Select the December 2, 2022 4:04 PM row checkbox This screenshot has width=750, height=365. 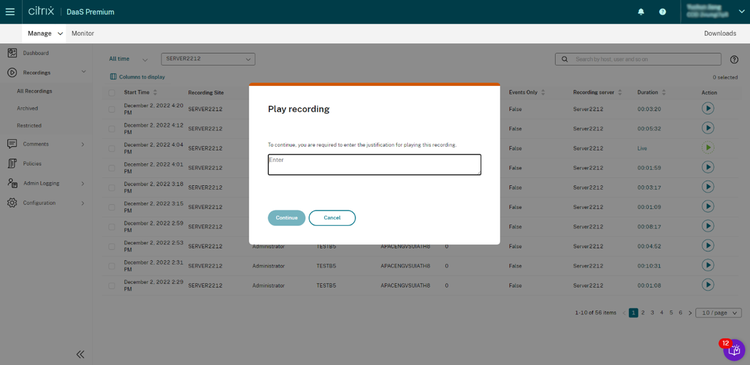[111, 148]
